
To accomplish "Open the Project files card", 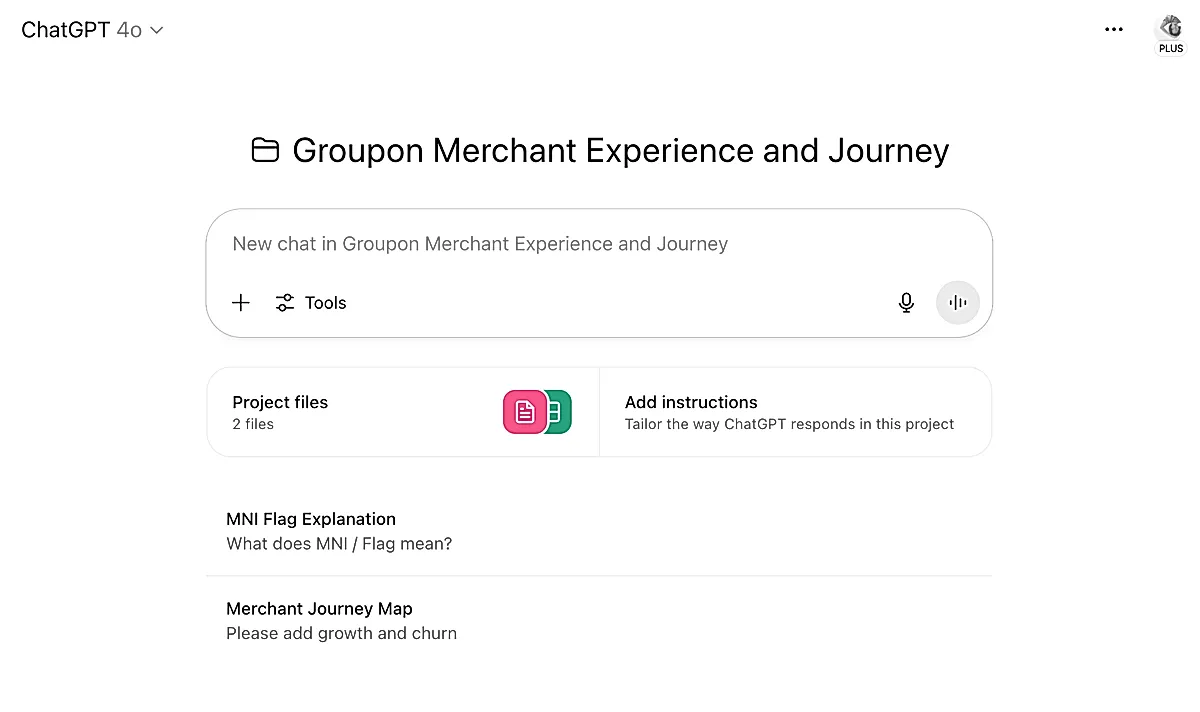I will coord(403,412).
